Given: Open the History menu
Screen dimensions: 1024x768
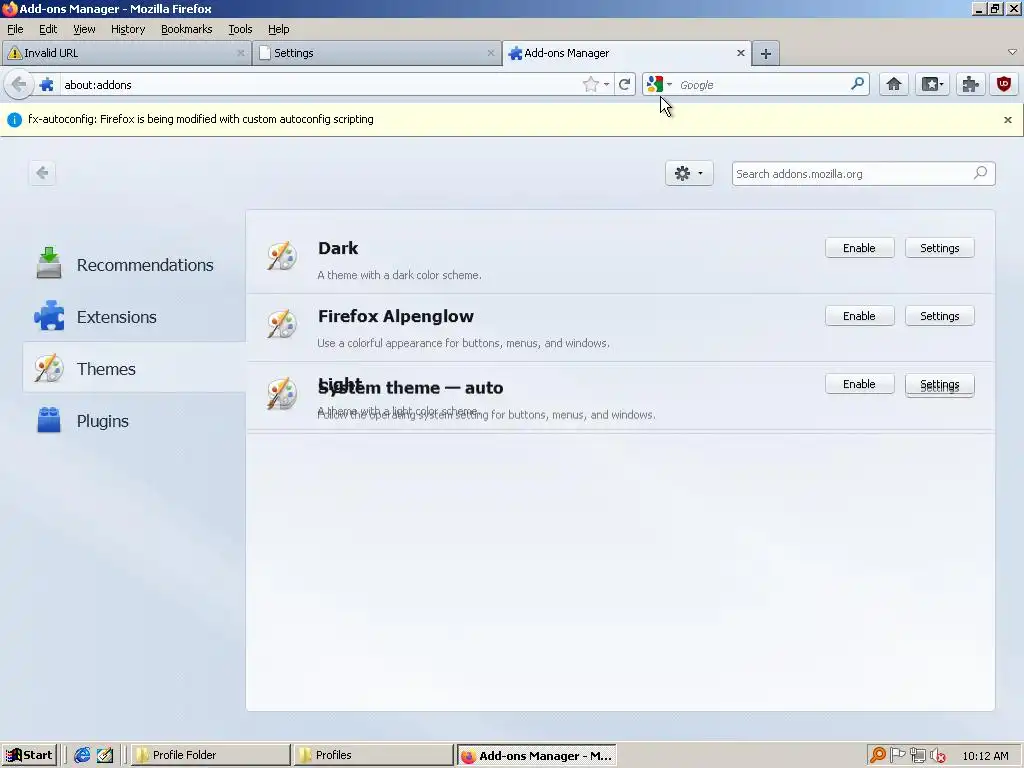Looking at the screenshot, I should (128, 29).
